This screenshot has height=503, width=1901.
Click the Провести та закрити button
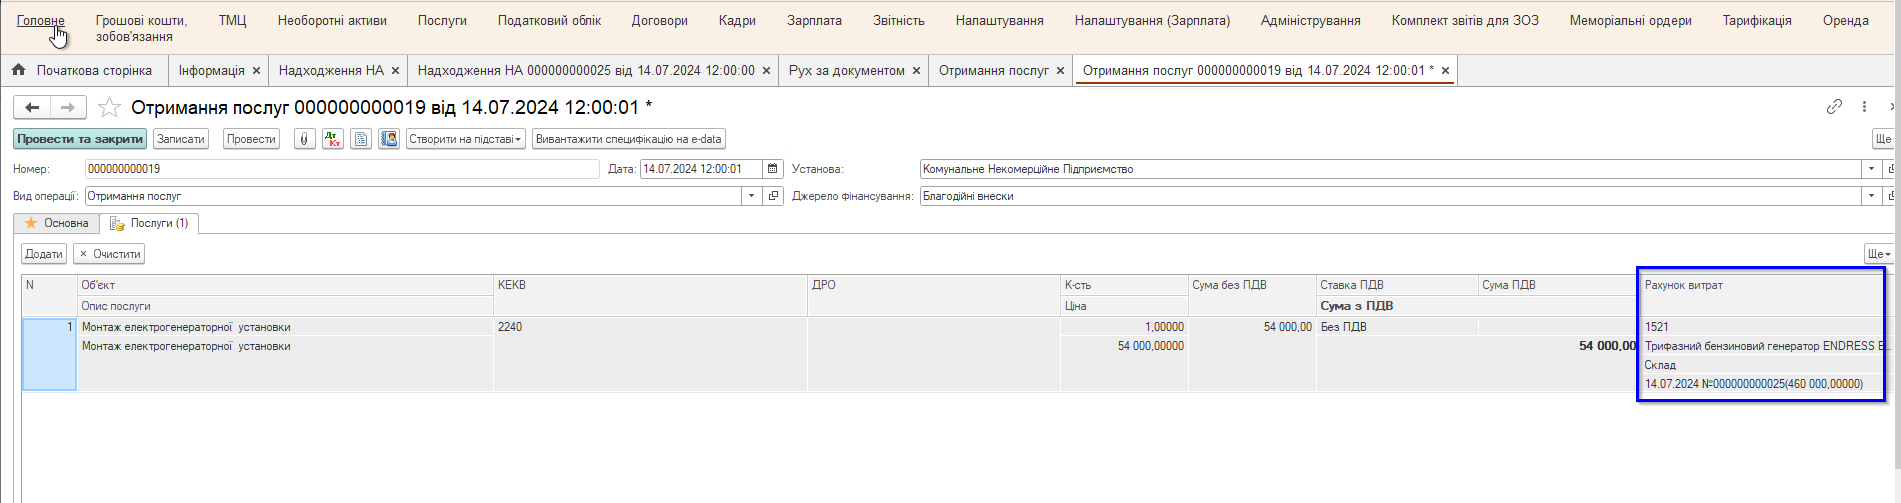[x=80, y=139]
